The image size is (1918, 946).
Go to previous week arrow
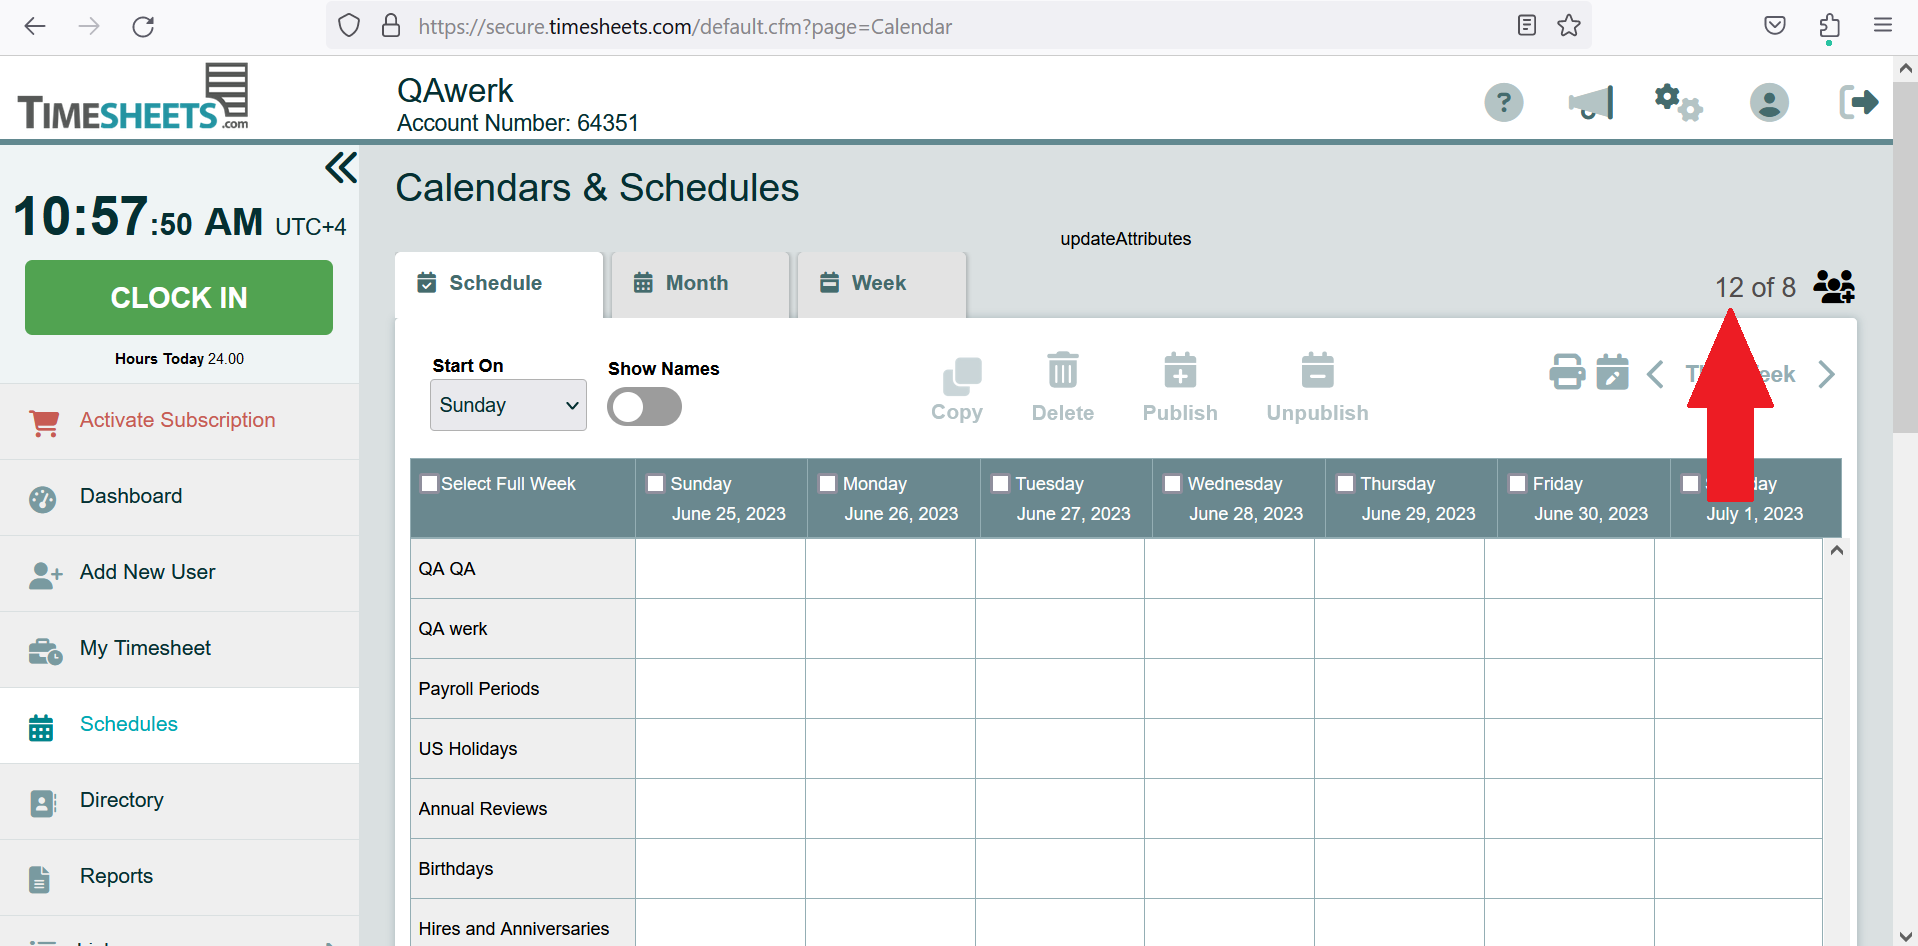[x=1656, y=374]
